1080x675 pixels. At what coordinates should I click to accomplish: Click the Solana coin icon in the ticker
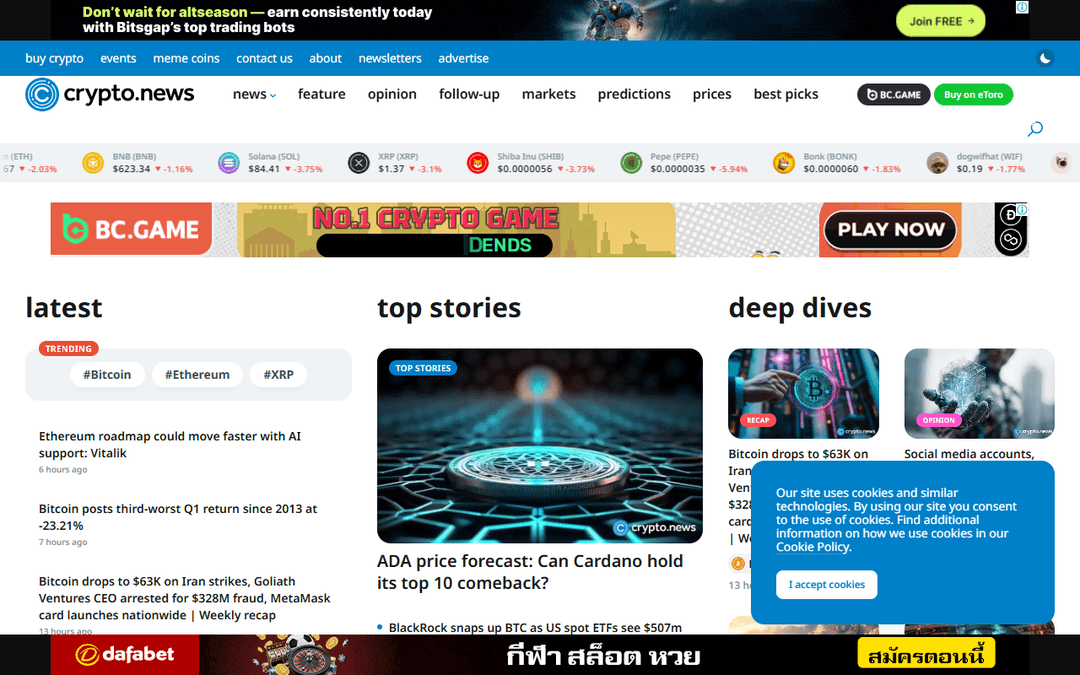pyautogui.click(x=229, y=163)
